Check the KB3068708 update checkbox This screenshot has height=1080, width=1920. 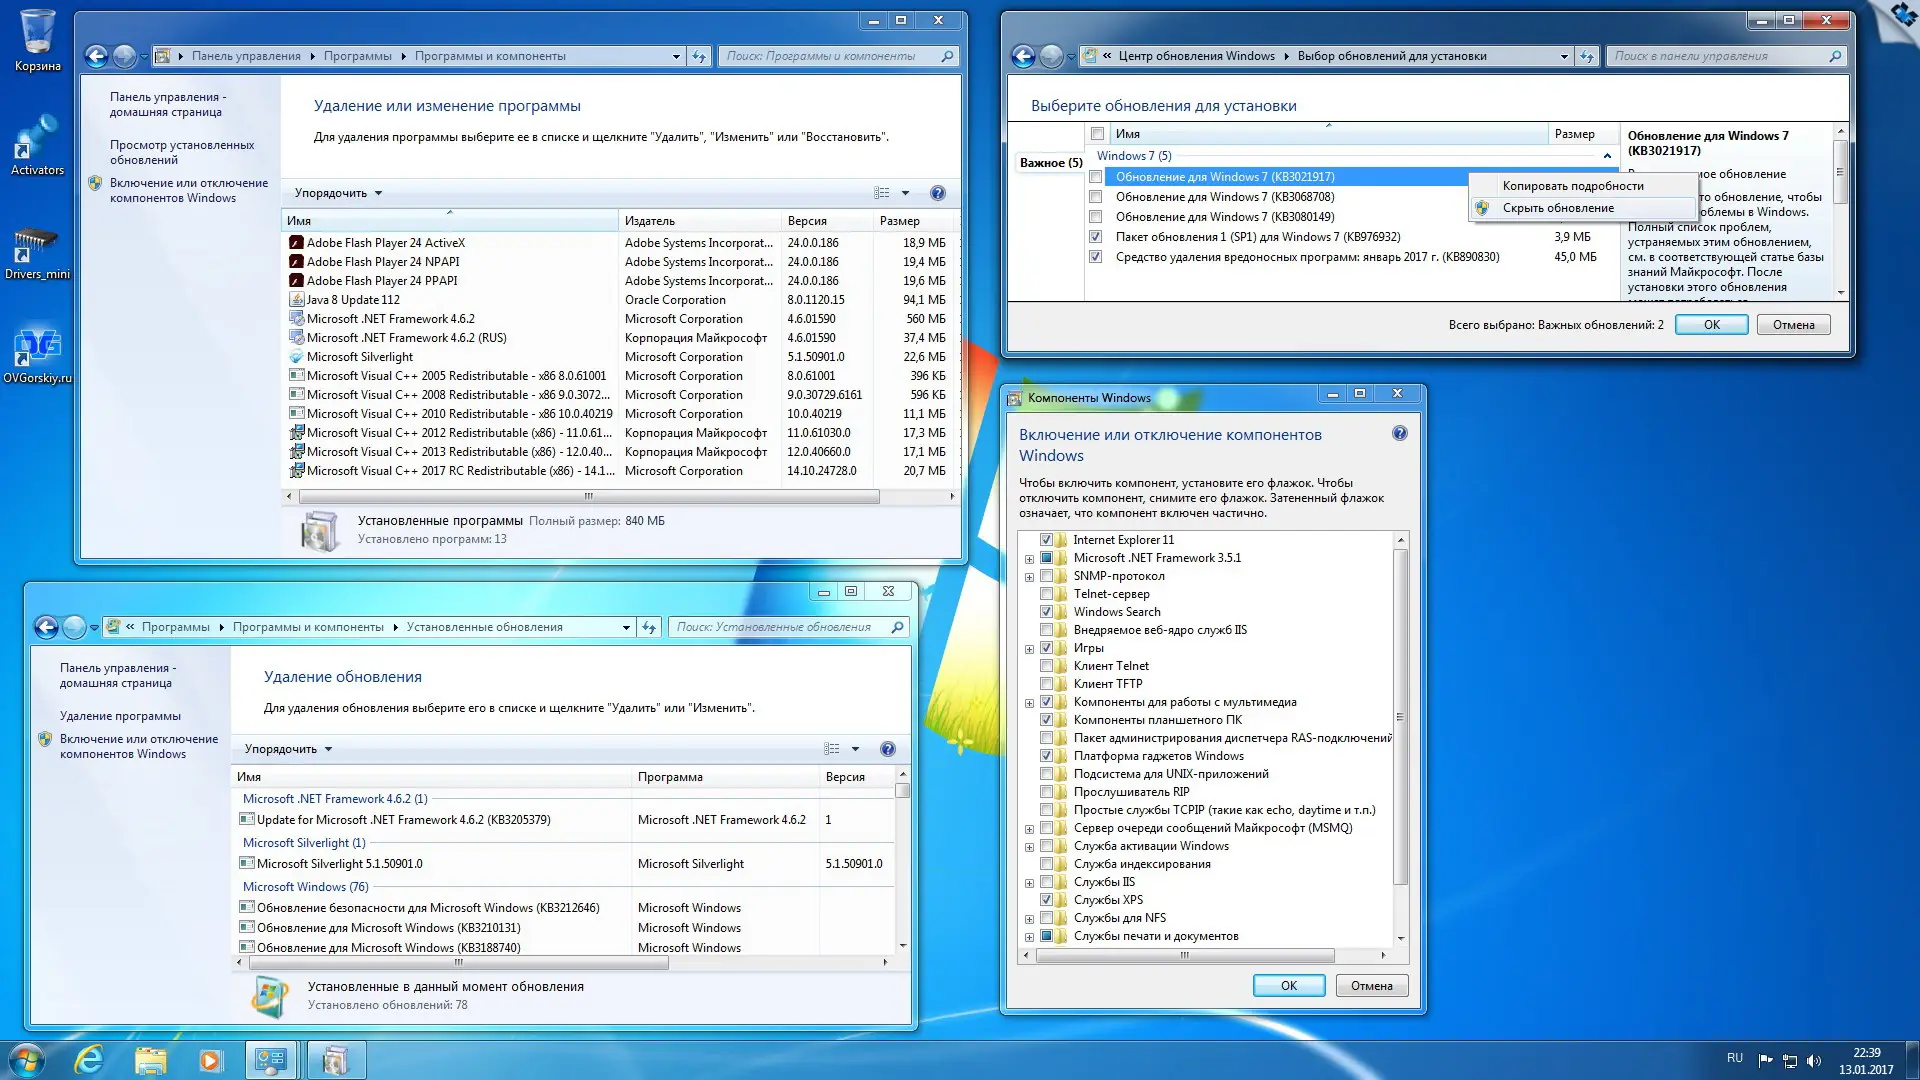[1096, 197]
